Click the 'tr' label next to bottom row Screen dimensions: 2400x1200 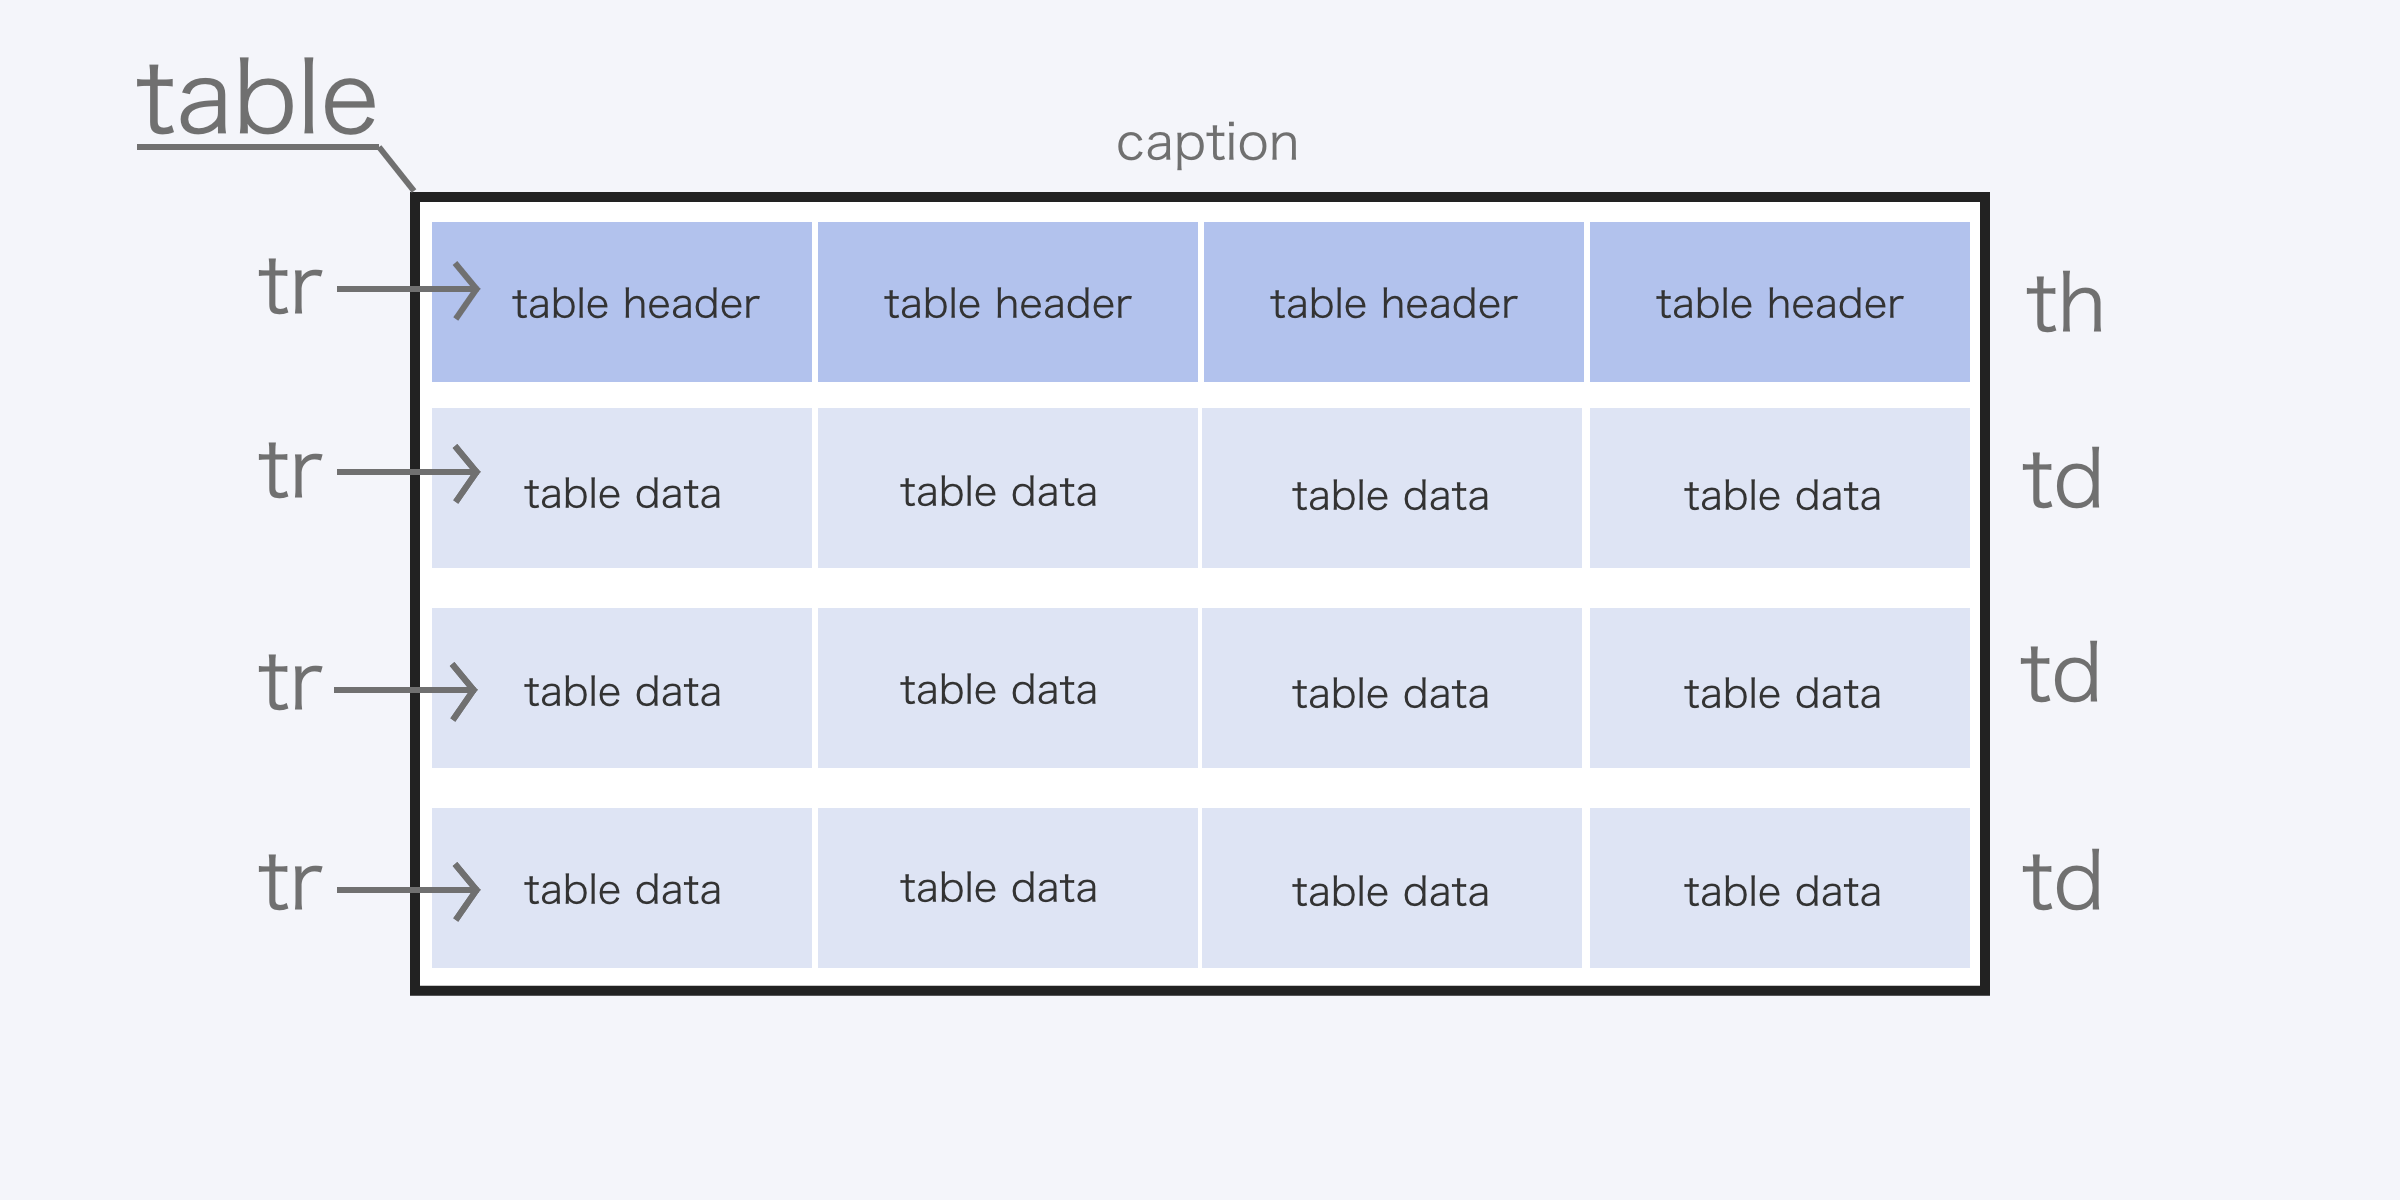tap(290, 882)
